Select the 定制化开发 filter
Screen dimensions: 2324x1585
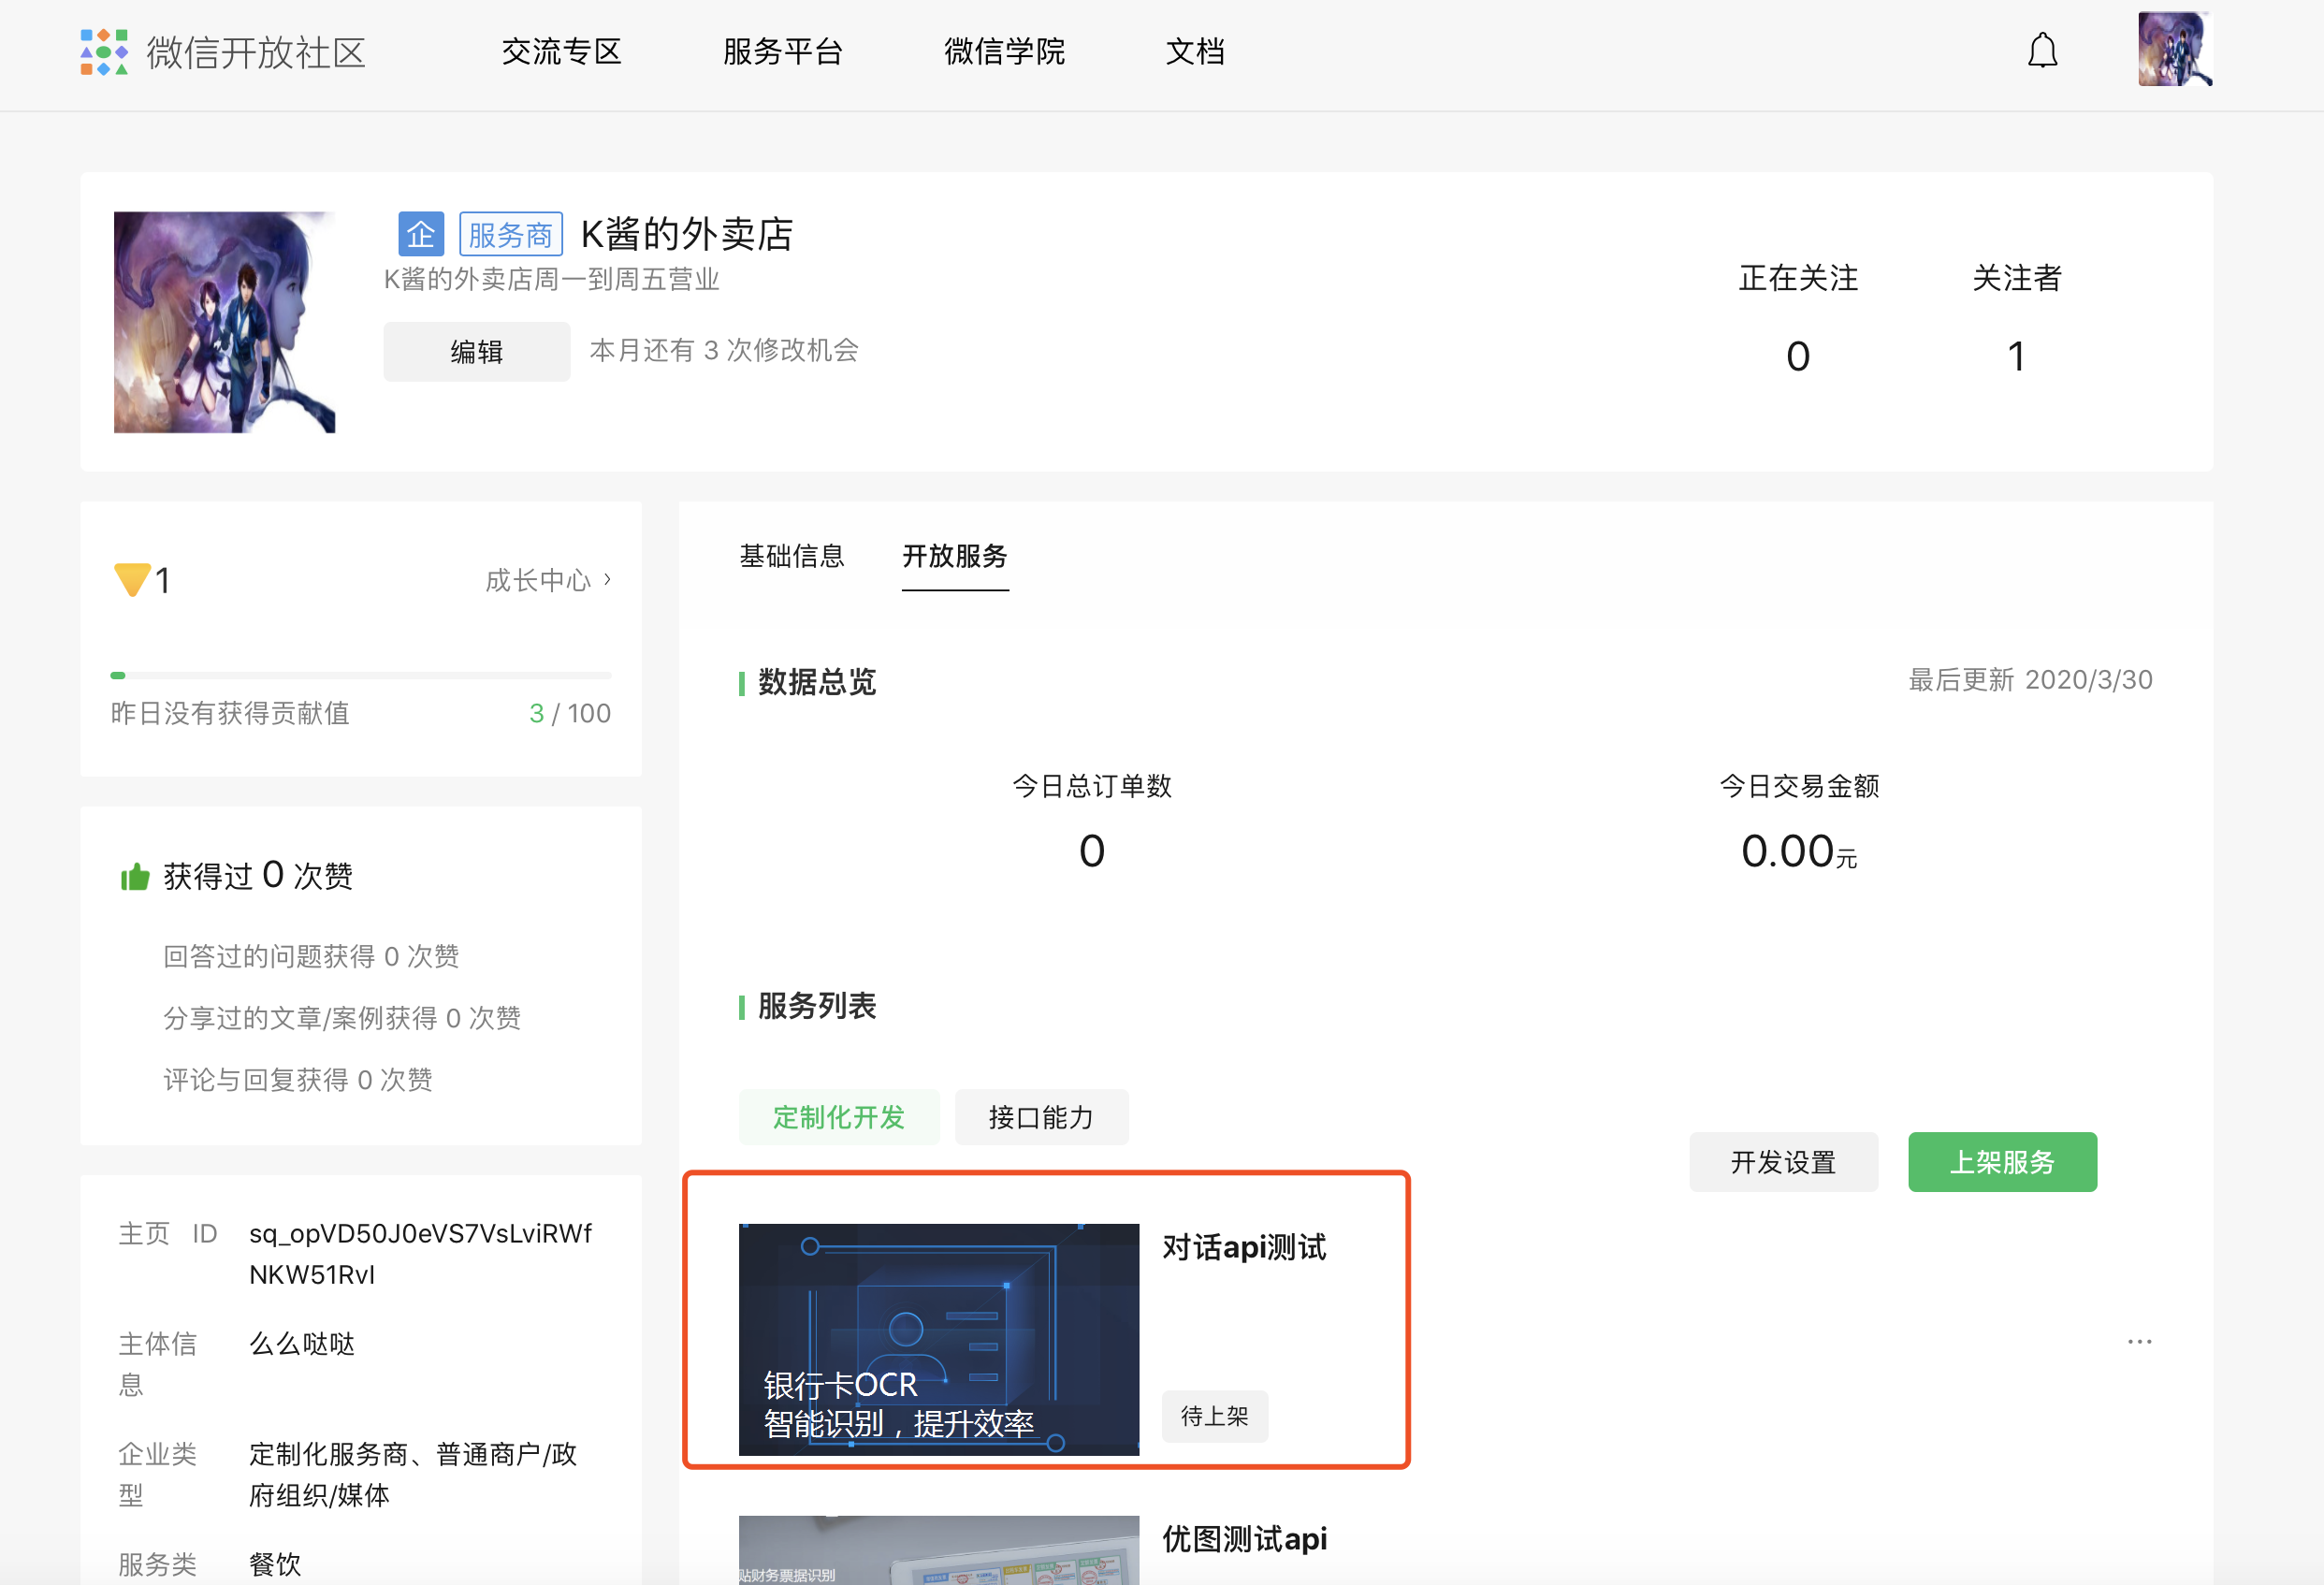838,1117
